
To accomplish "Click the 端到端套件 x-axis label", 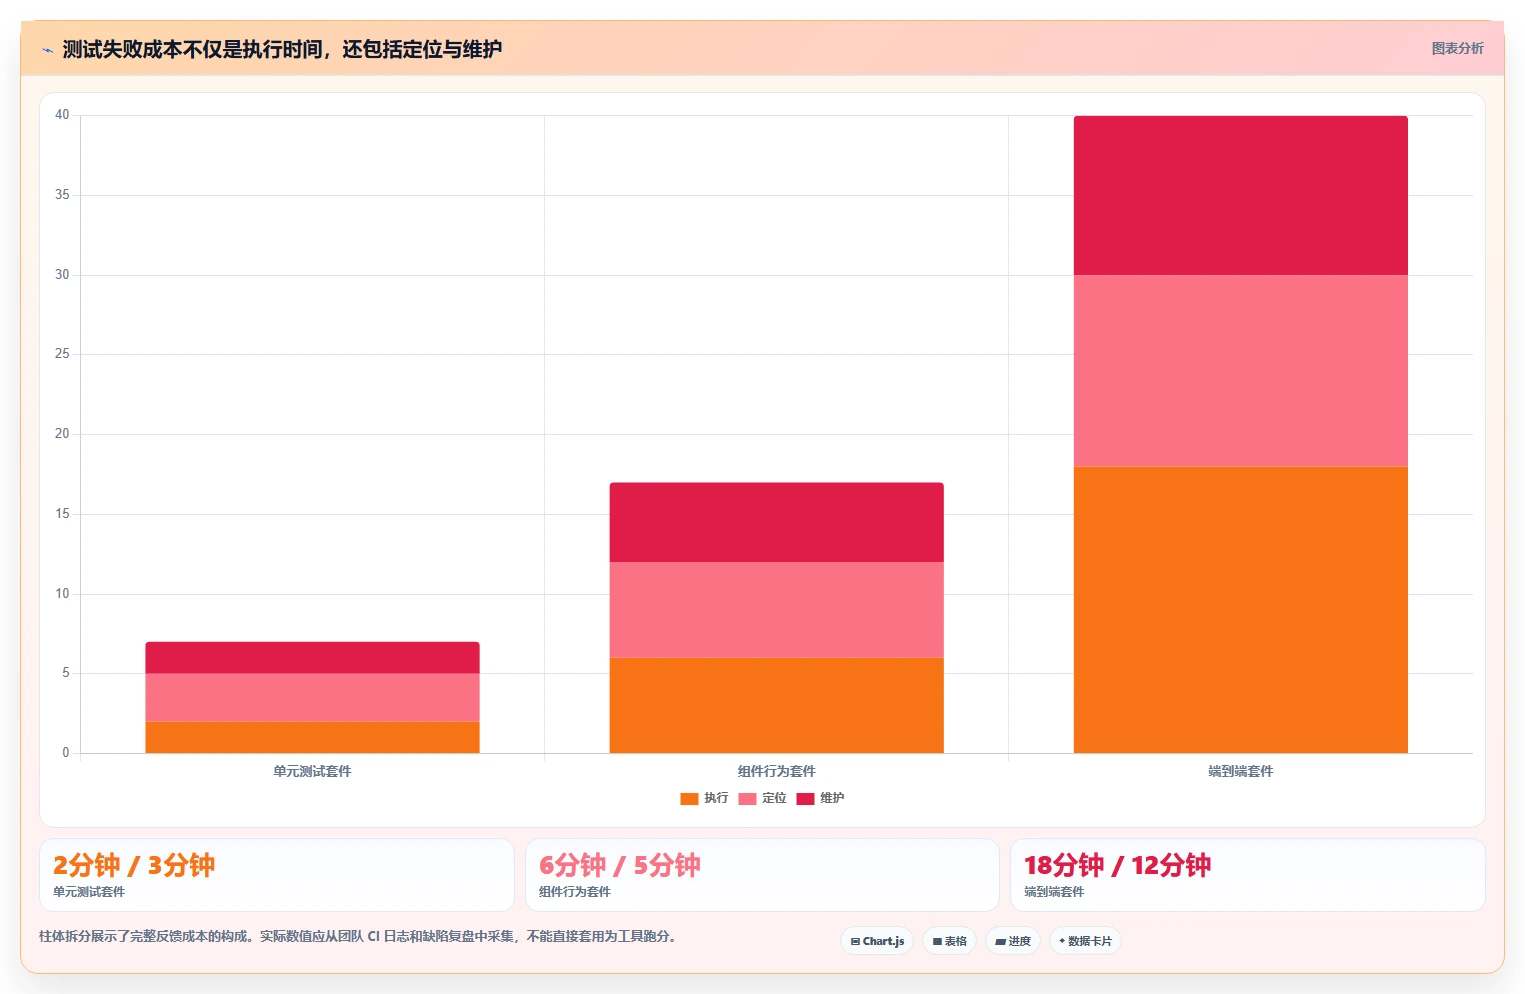I will click(1240, 771).
